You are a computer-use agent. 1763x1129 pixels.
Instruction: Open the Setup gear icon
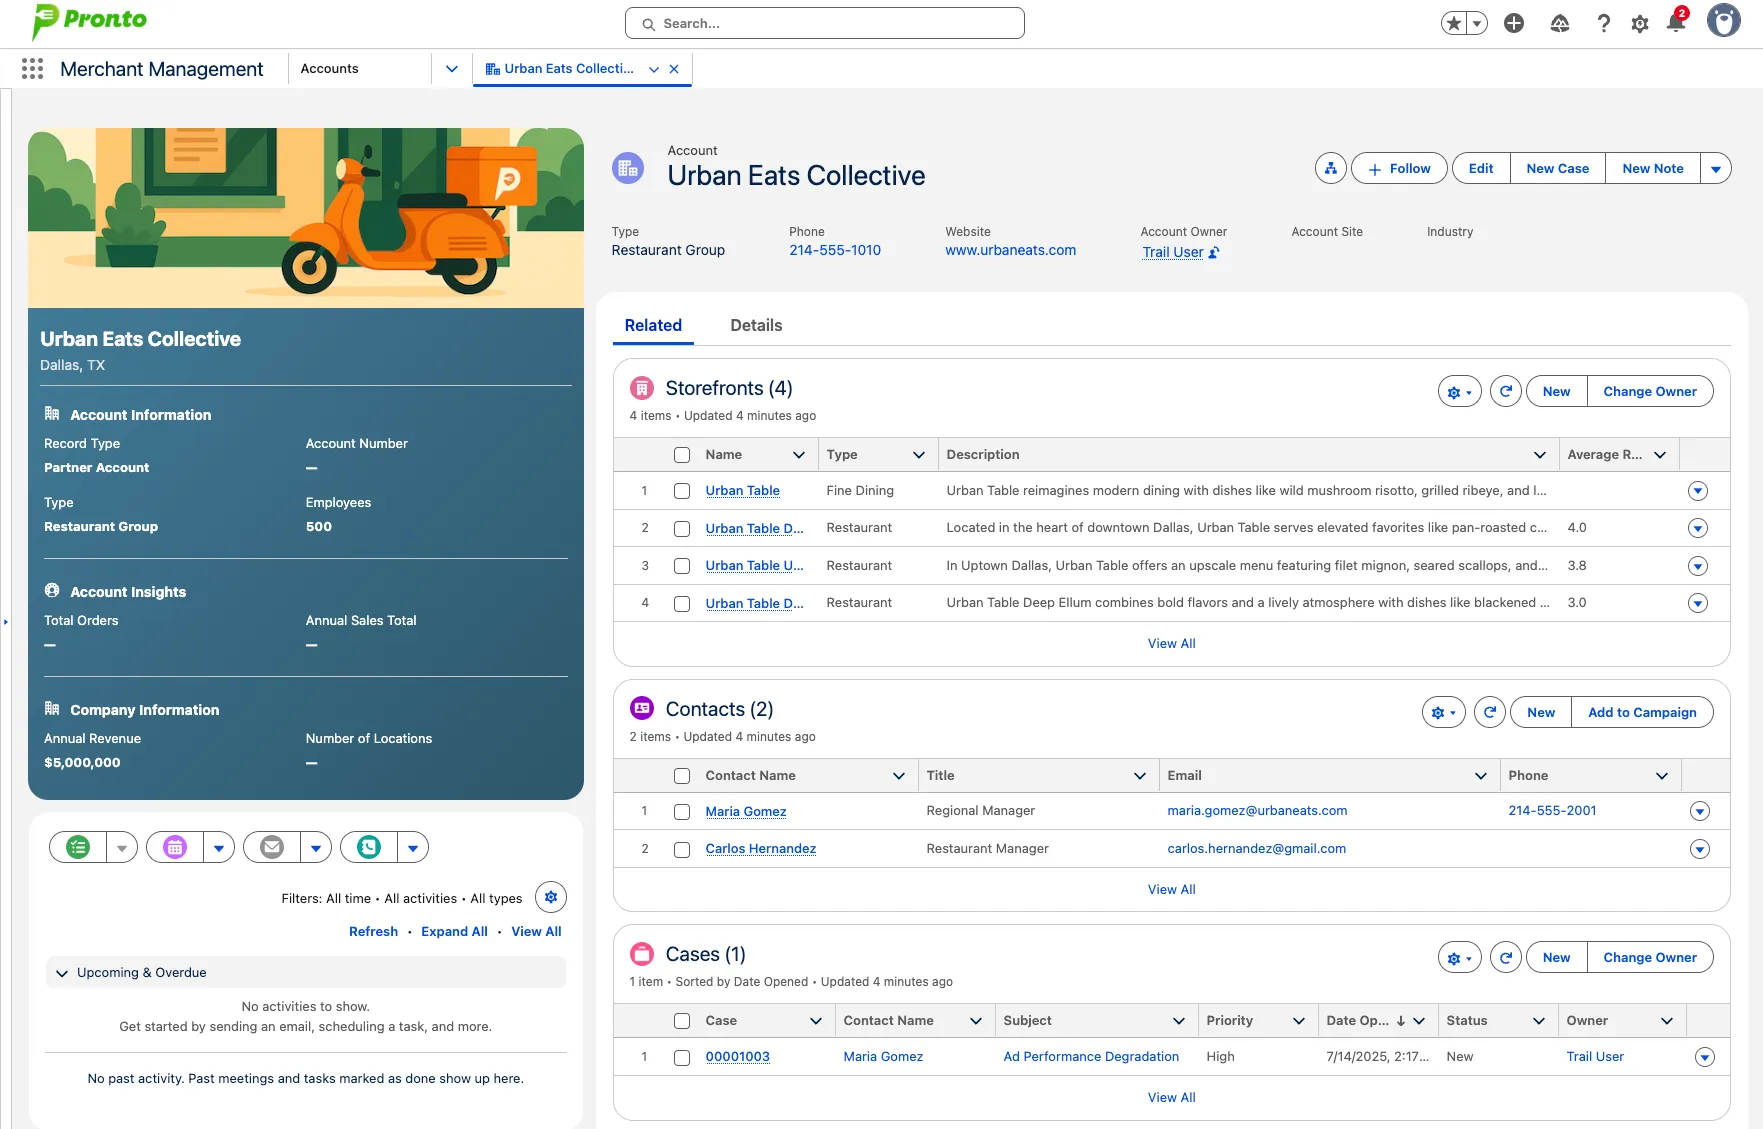pyautogui.click(x=1640, y=23)
